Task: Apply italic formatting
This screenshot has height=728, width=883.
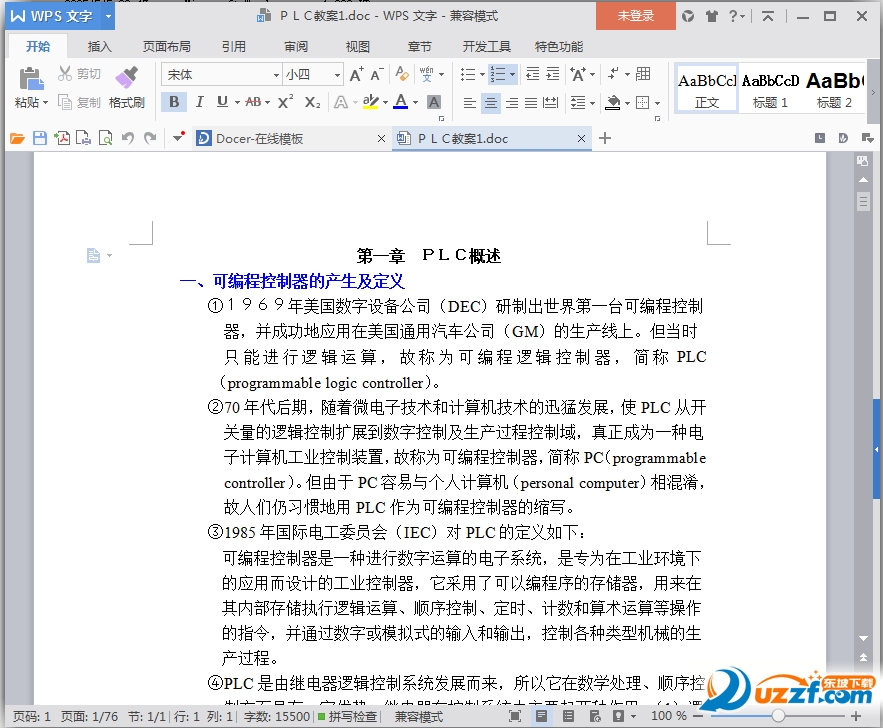Action: point(199,102)
